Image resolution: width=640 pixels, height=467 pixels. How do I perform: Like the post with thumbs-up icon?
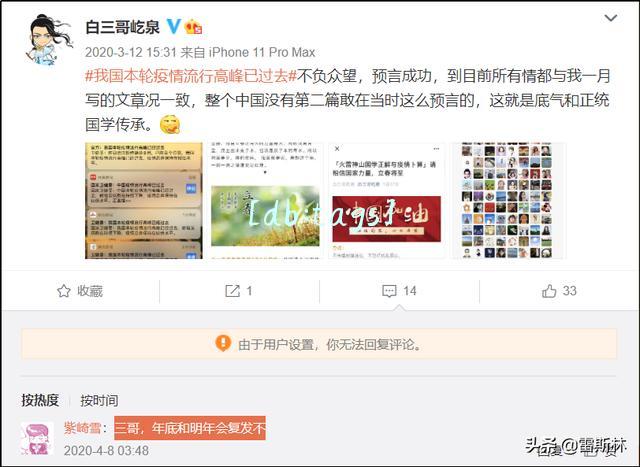(549, 291)
